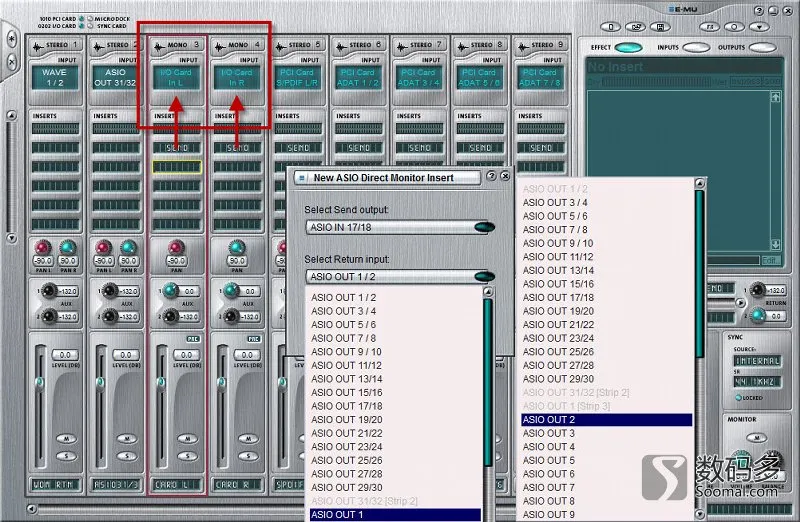
Task: Click the teal Pan R knob on strip 1
Action: pos(67,248)
